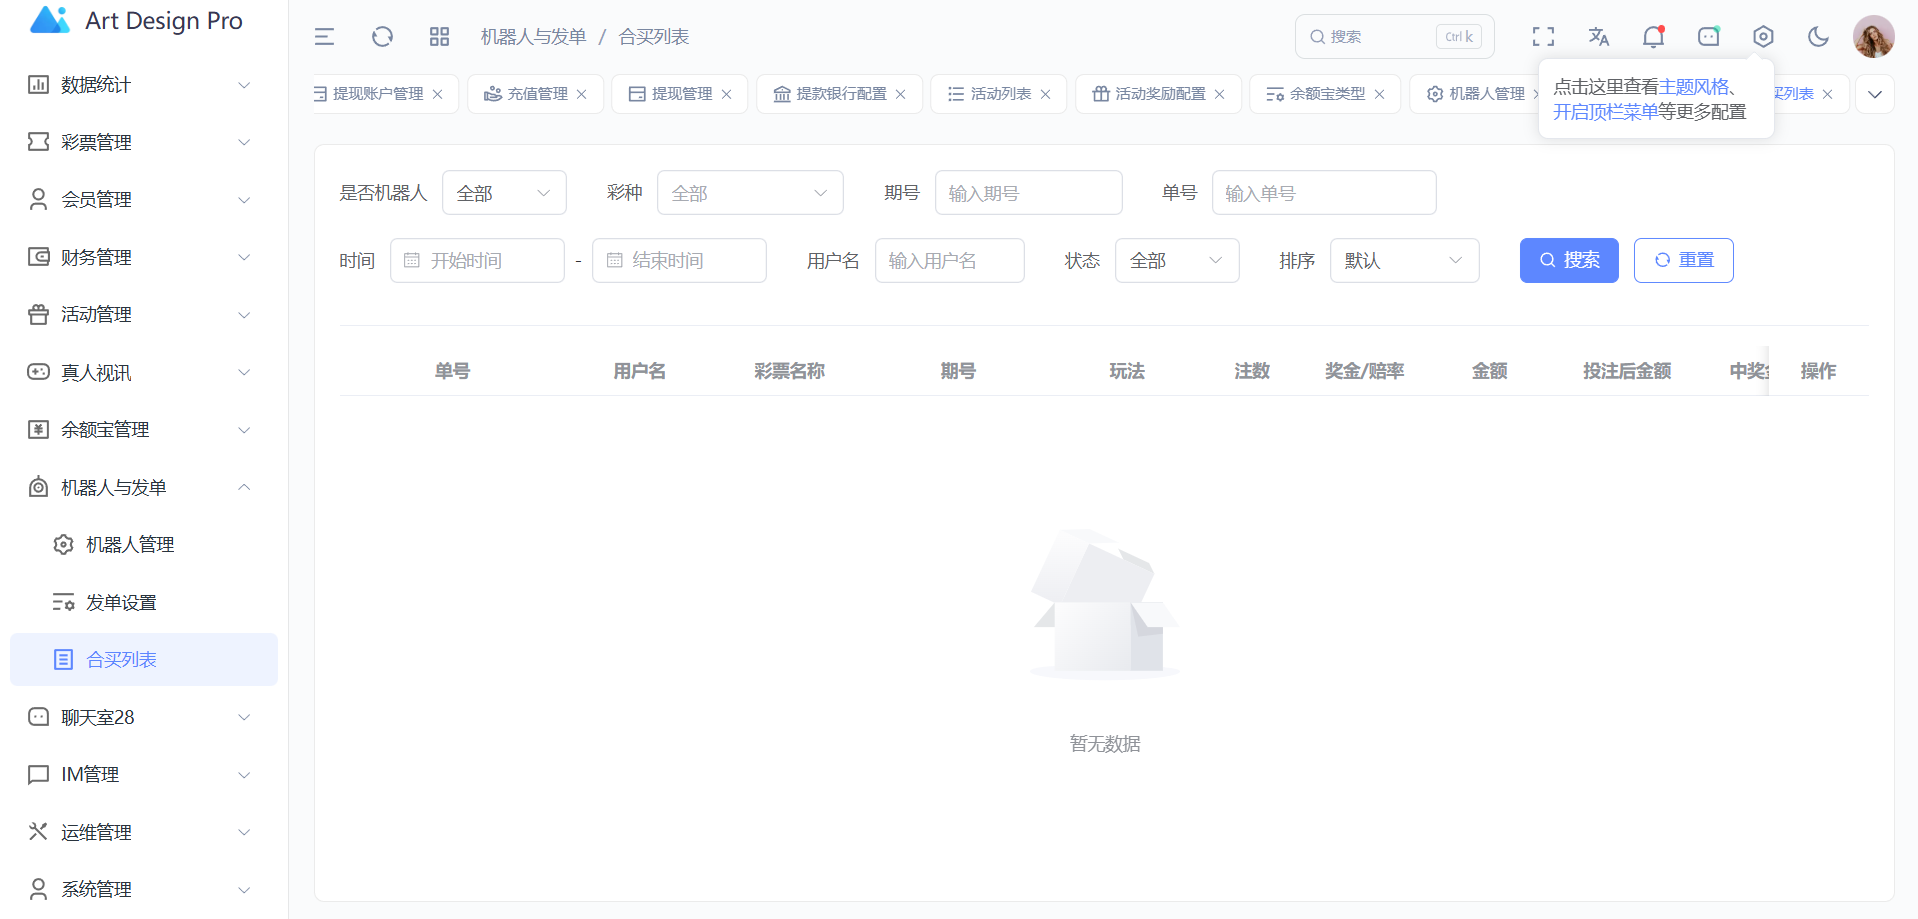The width and height of the screenshot is (1918, 919).
Task: Click the 输入用户名 input field
Action: pos(949,261)
